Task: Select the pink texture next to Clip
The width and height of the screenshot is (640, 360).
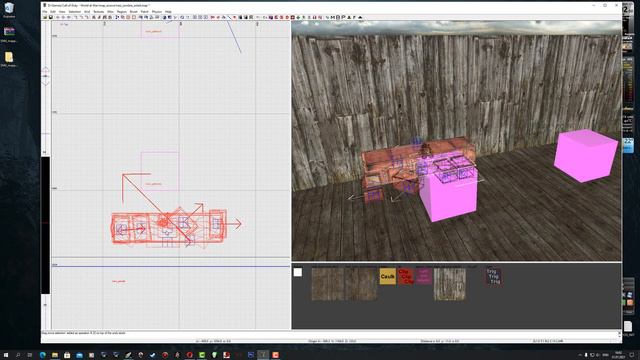Action: tap(423, 276)
